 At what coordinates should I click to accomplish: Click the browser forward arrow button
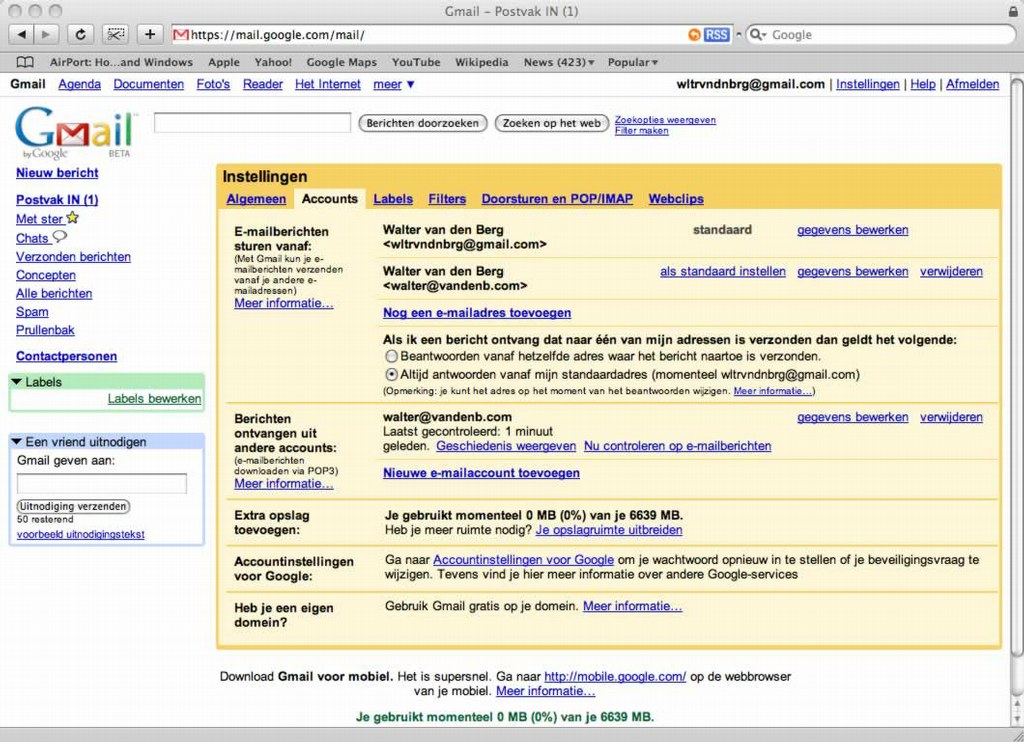[x=47, y=34]
